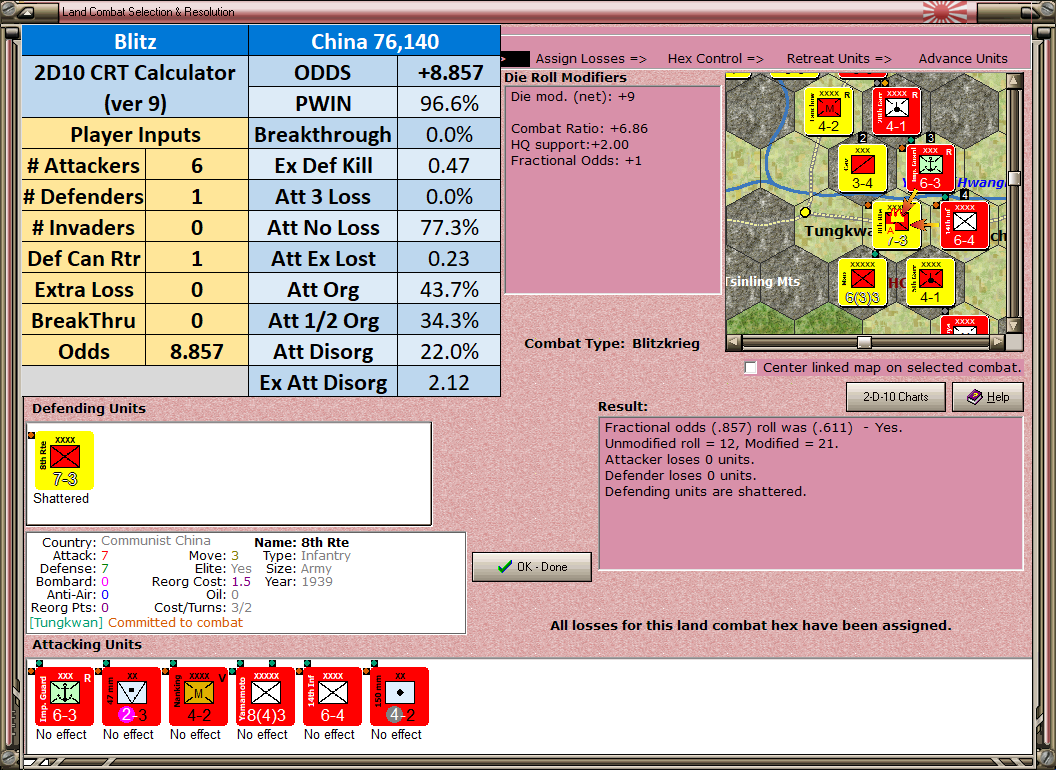Screen dimensions: 1056x770
Task: Select the 14th Inf 6-4 attacking unit
Action: [x=332, y=697]
